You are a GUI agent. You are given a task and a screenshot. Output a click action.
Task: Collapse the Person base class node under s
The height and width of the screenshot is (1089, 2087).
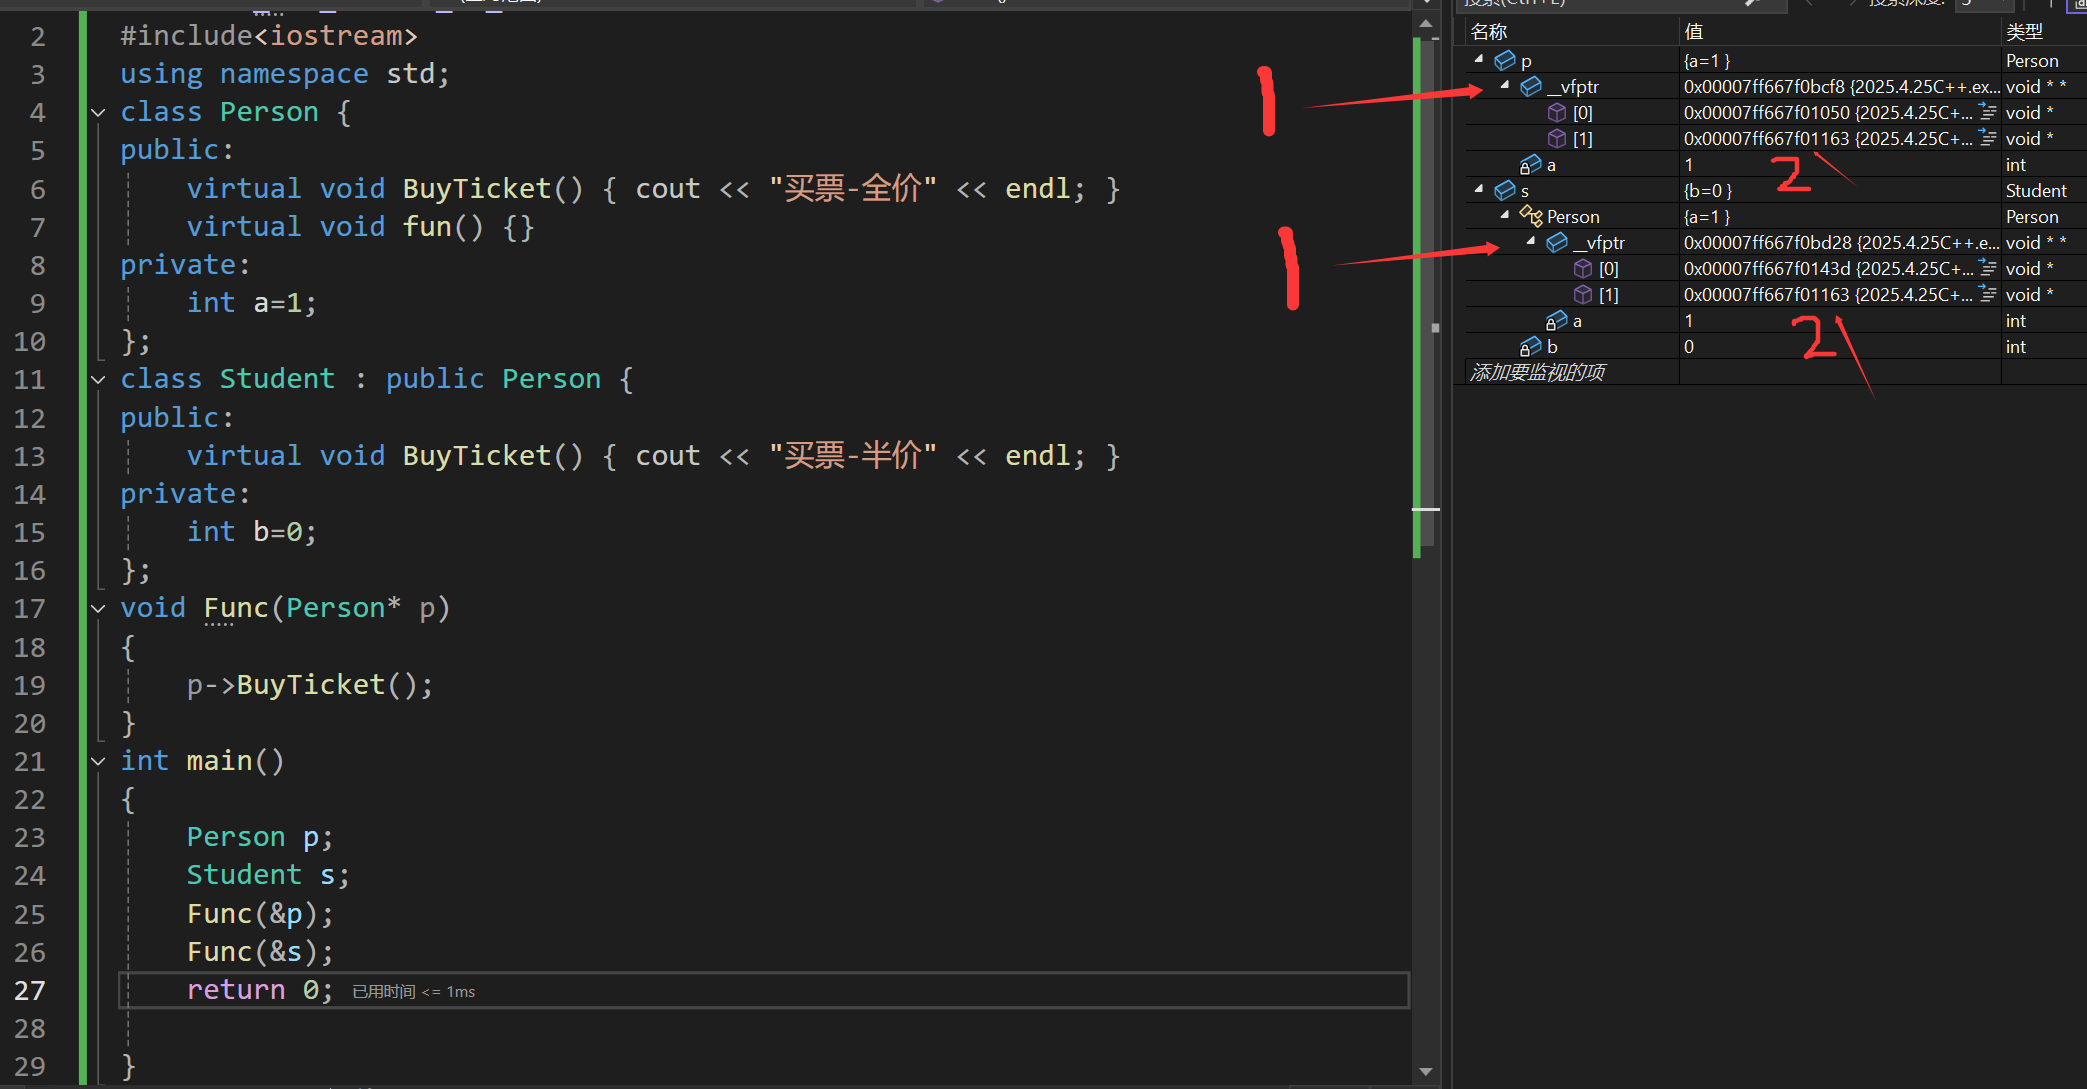pyautogui.click(x=1505, y=216)
